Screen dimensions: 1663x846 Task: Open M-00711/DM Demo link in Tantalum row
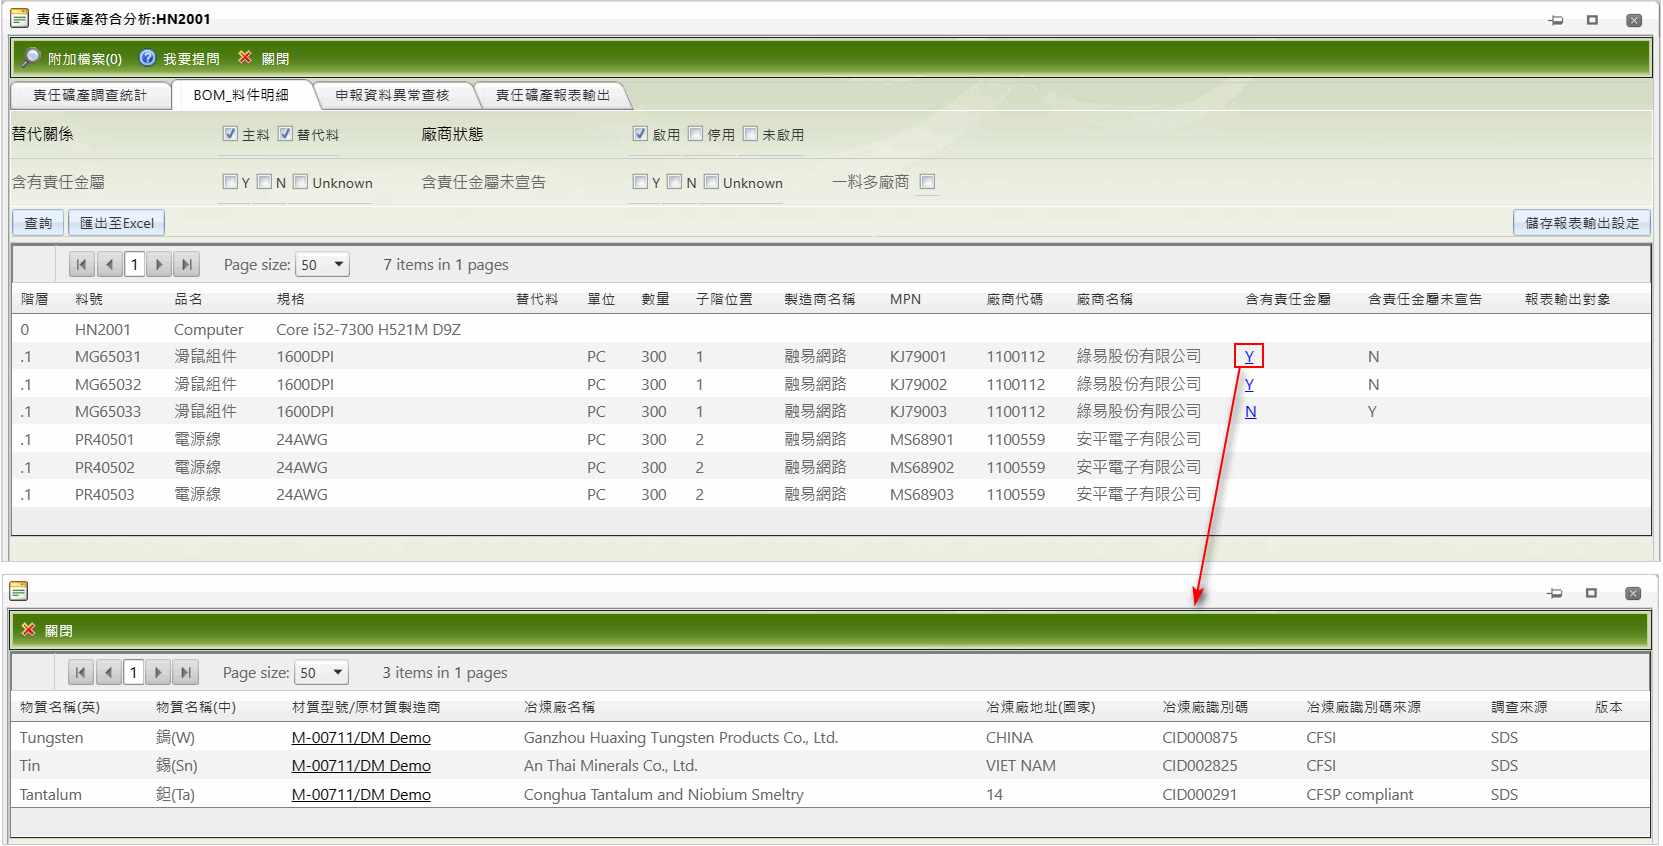[x=361, y=795]
